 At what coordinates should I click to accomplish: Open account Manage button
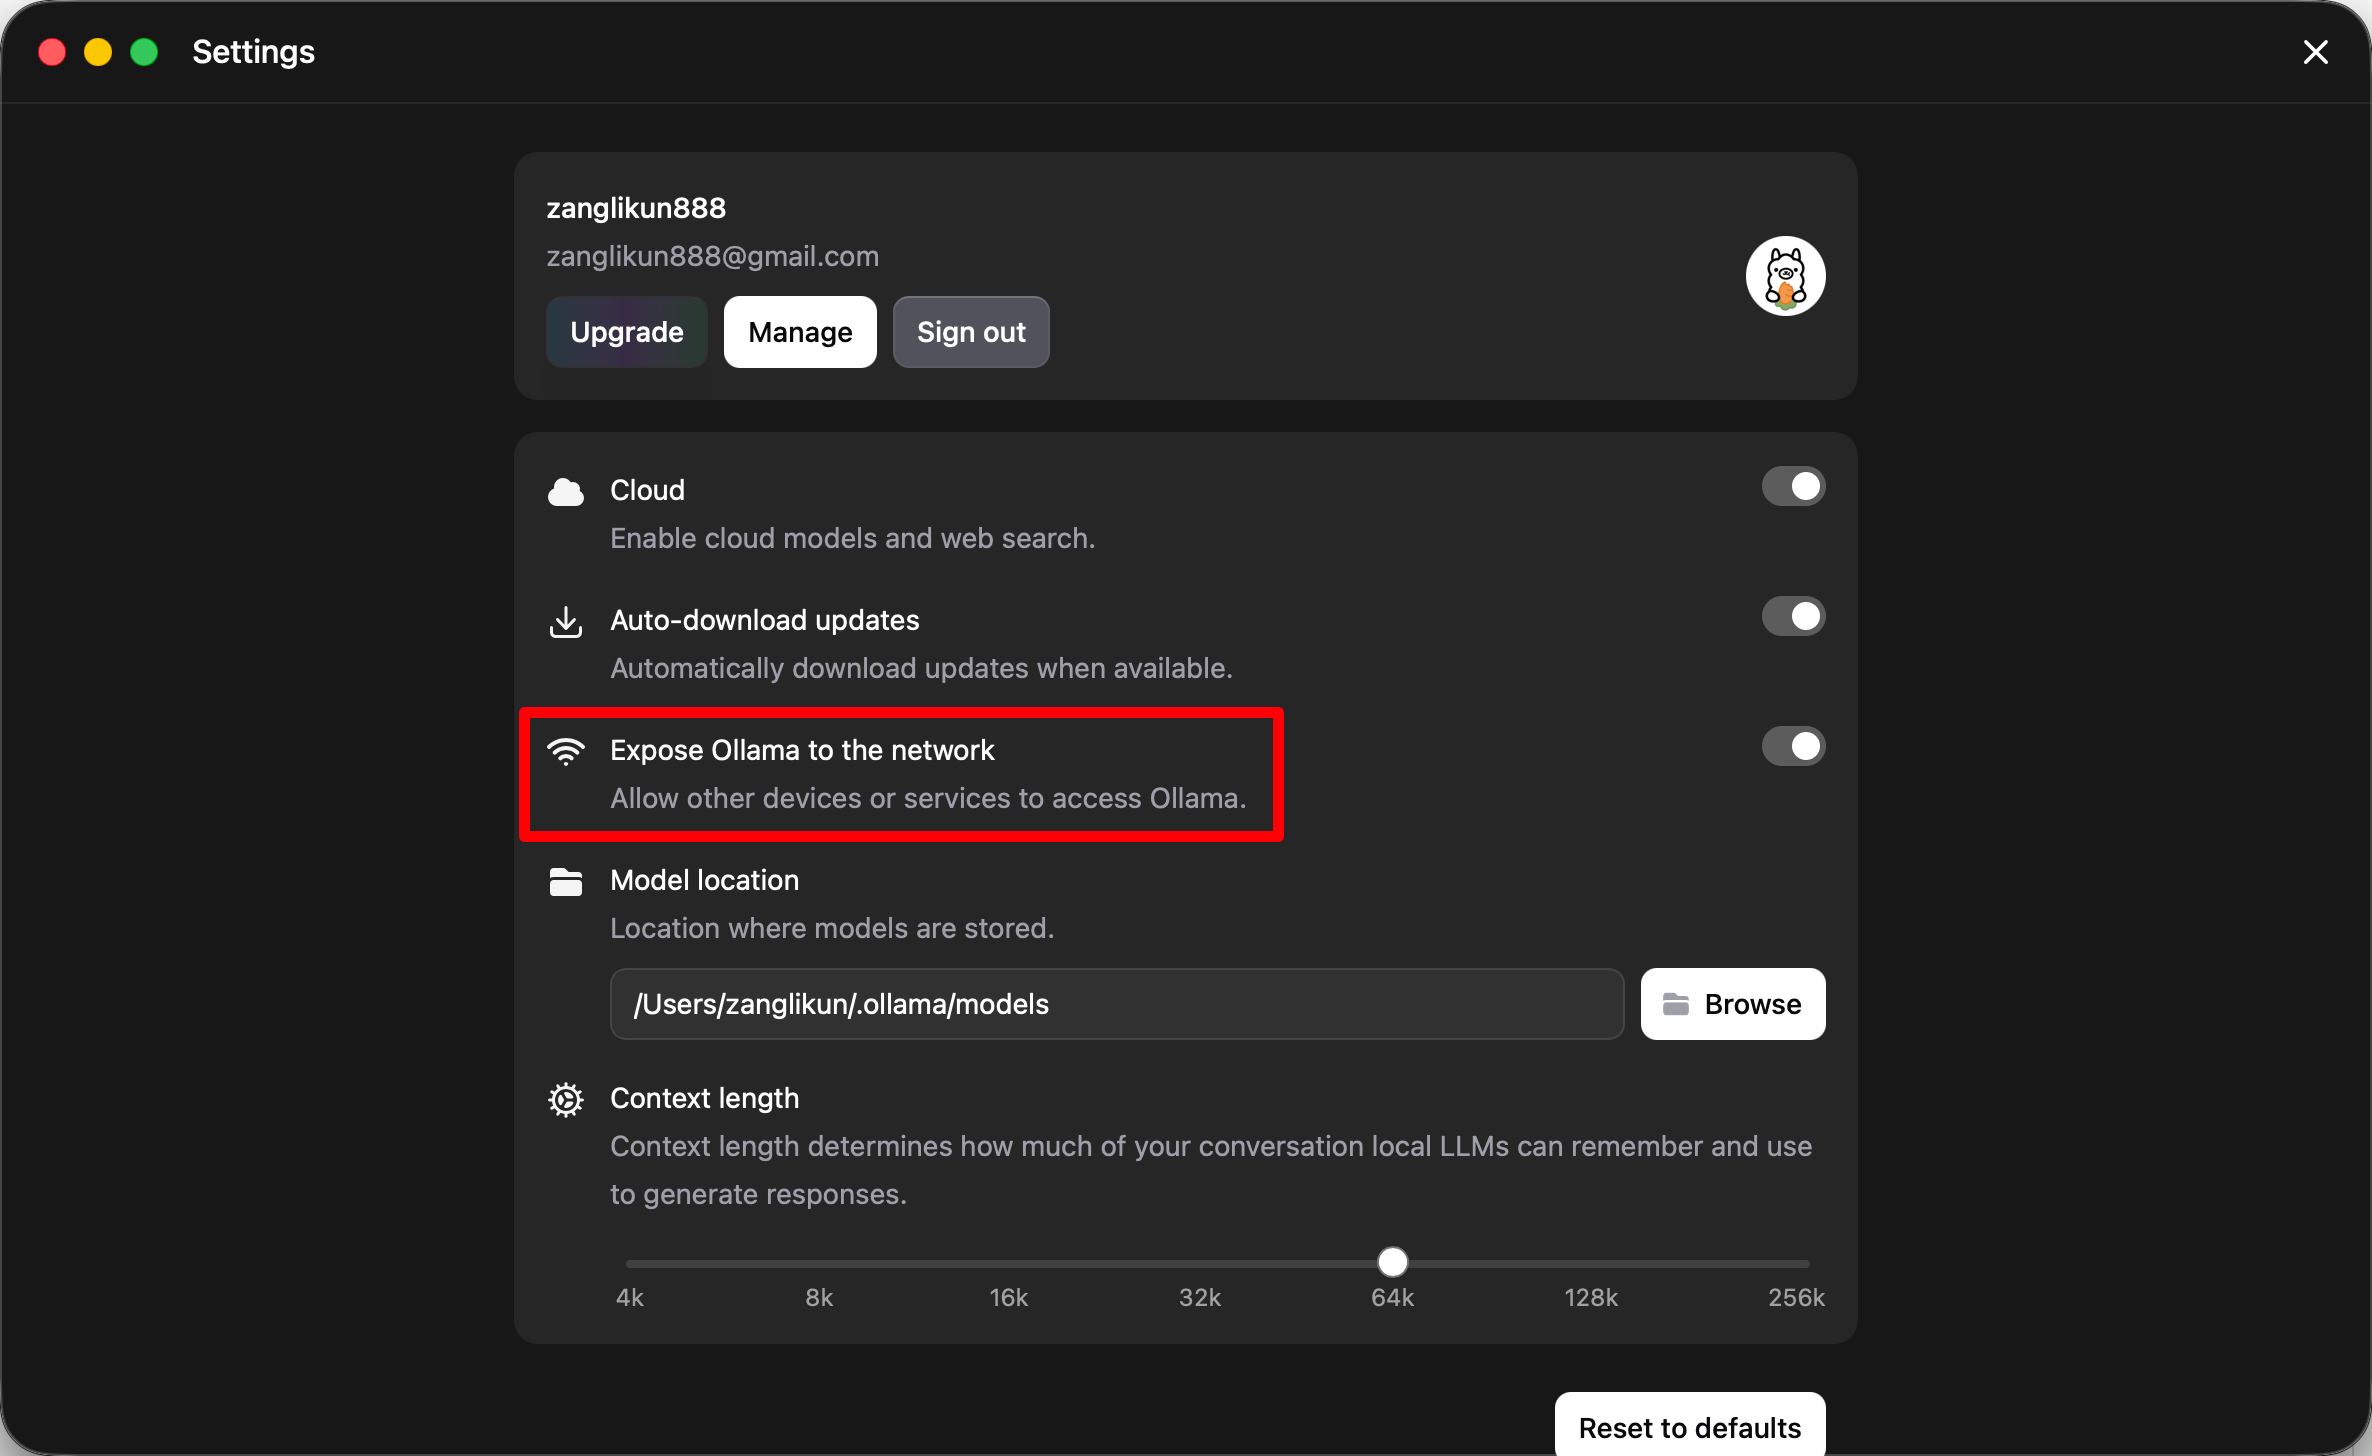click(x=800, y=332)
